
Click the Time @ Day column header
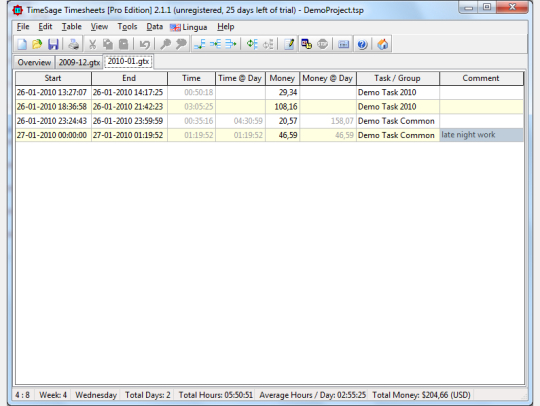click(x=240, y=78)
